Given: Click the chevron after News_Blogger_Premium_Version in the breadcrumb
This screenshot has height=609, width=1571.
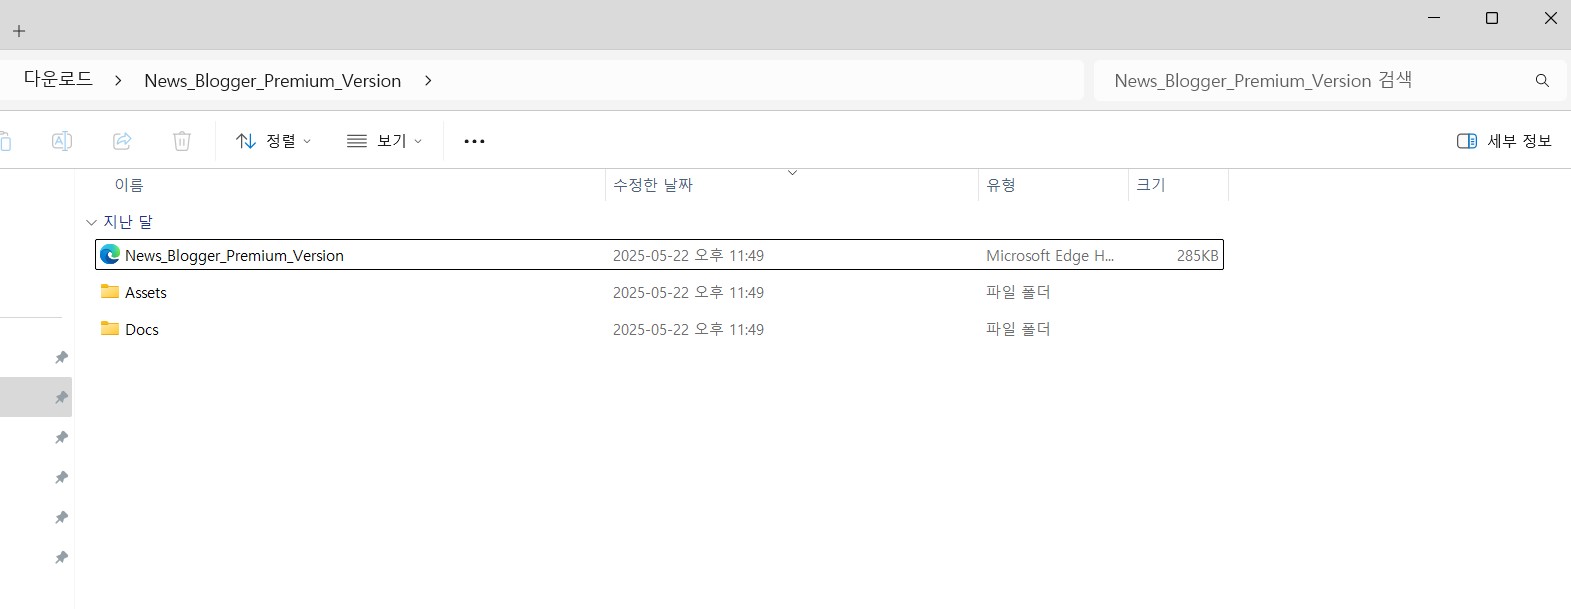Looking at the screenshot, I should coord(428,80).
